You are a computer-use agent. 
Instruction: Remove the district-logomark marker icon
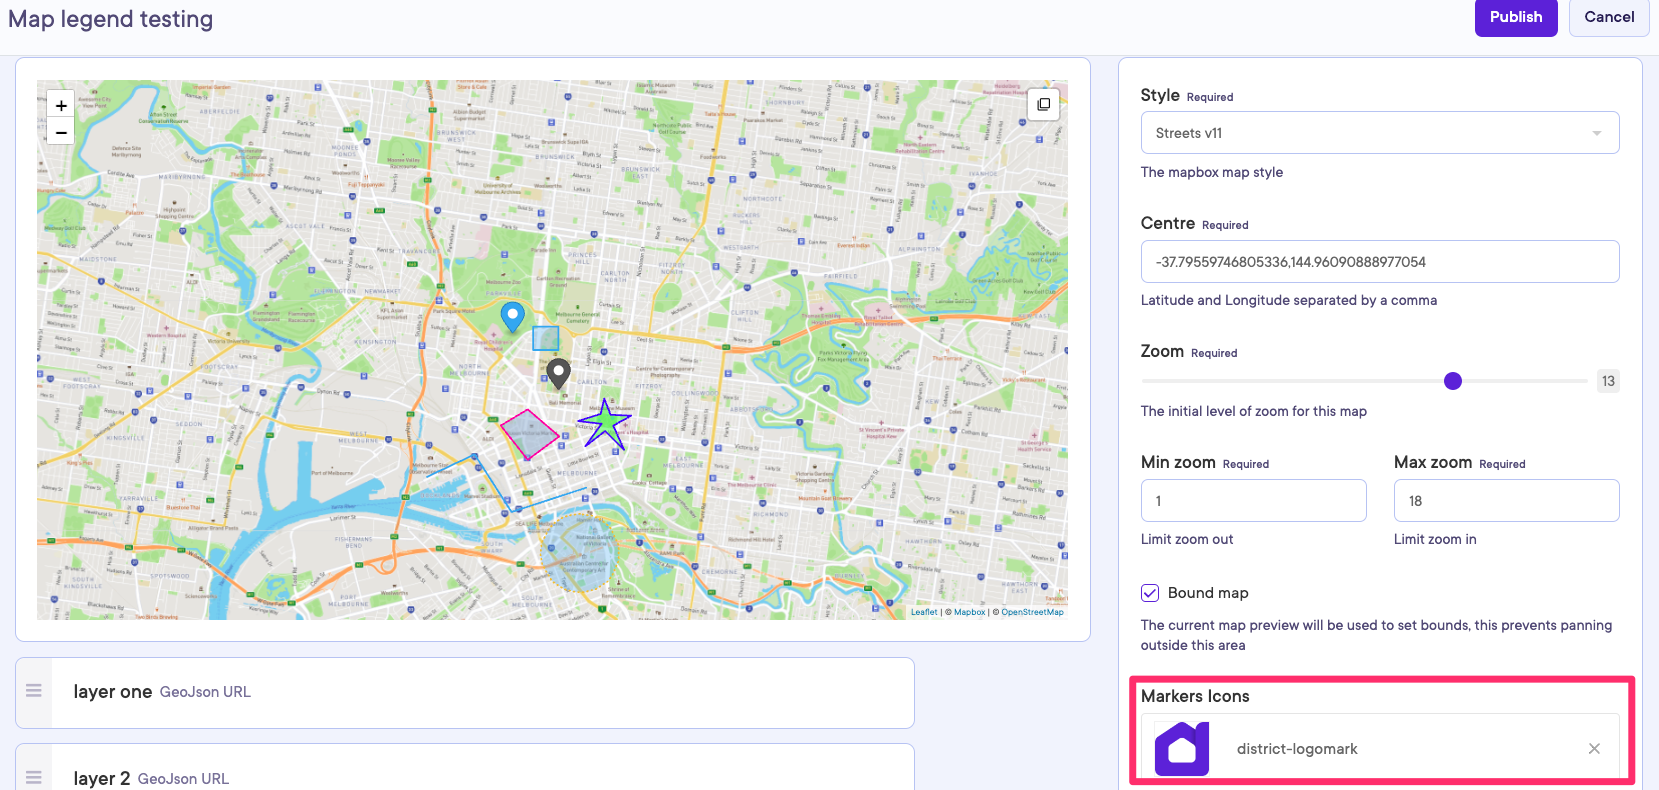(1594, 749)
